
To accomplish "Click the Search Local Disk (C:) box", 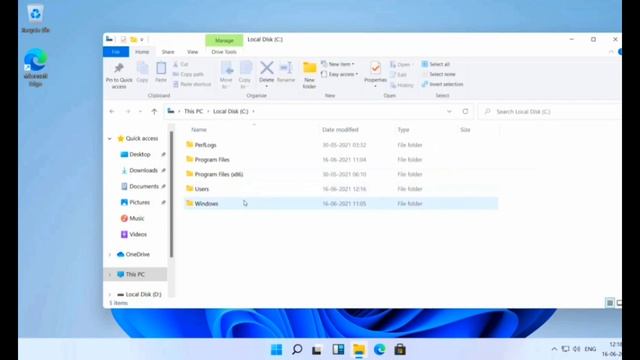I will pos(549,111).
